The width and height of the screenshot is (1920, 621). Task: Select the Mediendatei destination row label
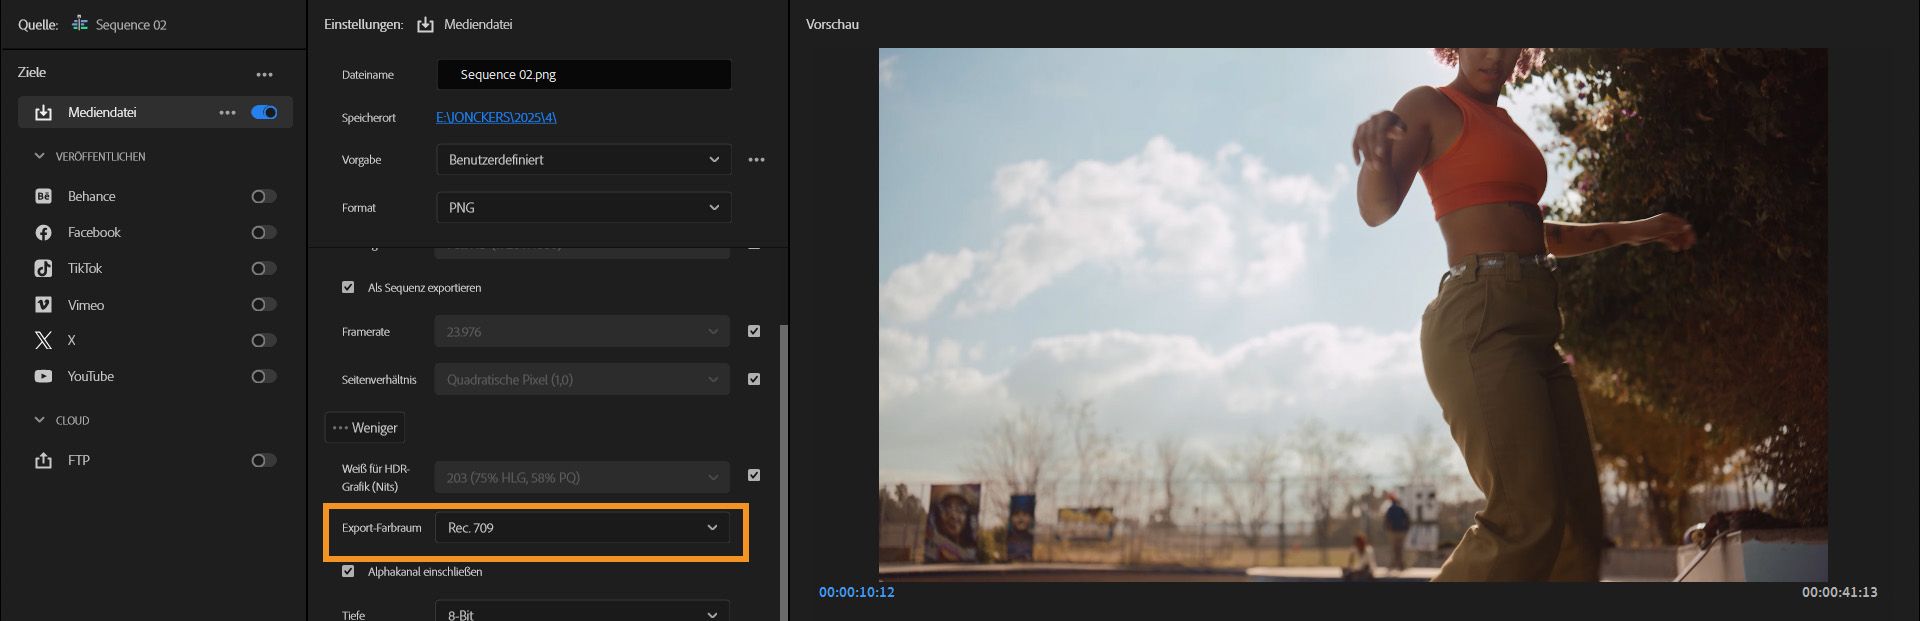pos(102,113)
